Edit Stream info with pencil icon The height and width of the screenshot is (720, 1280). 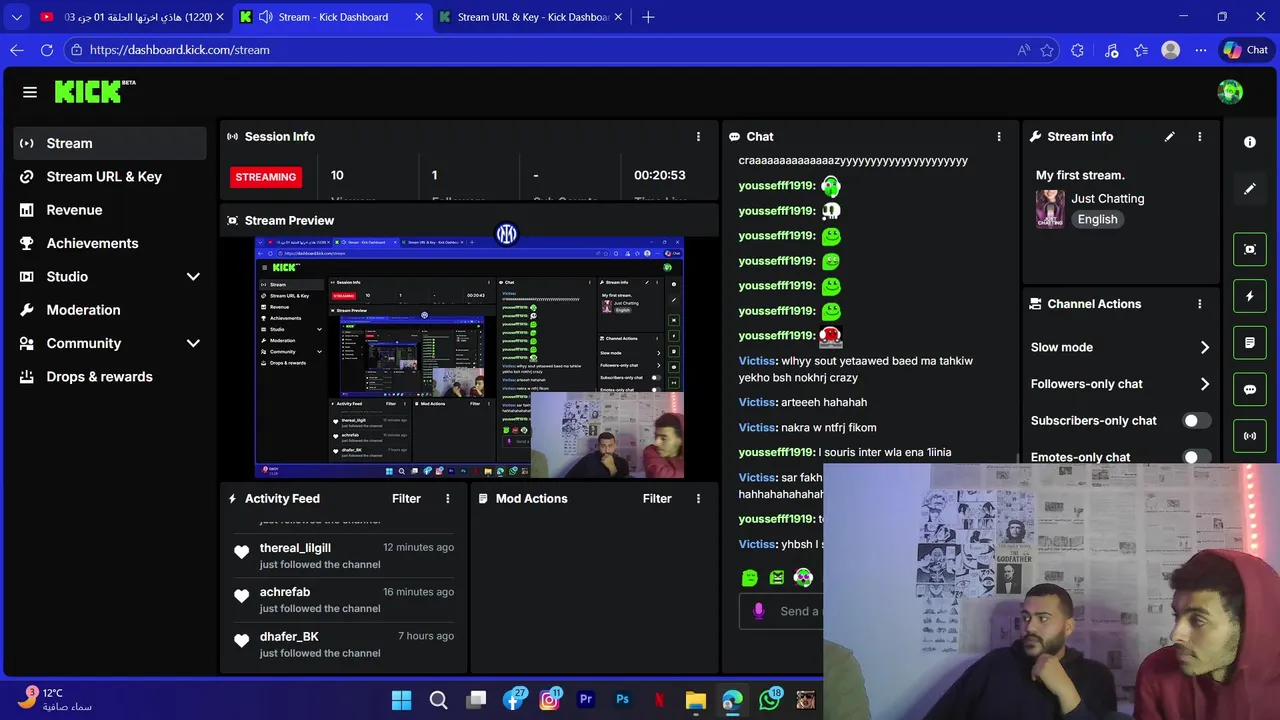(1169, 137)
